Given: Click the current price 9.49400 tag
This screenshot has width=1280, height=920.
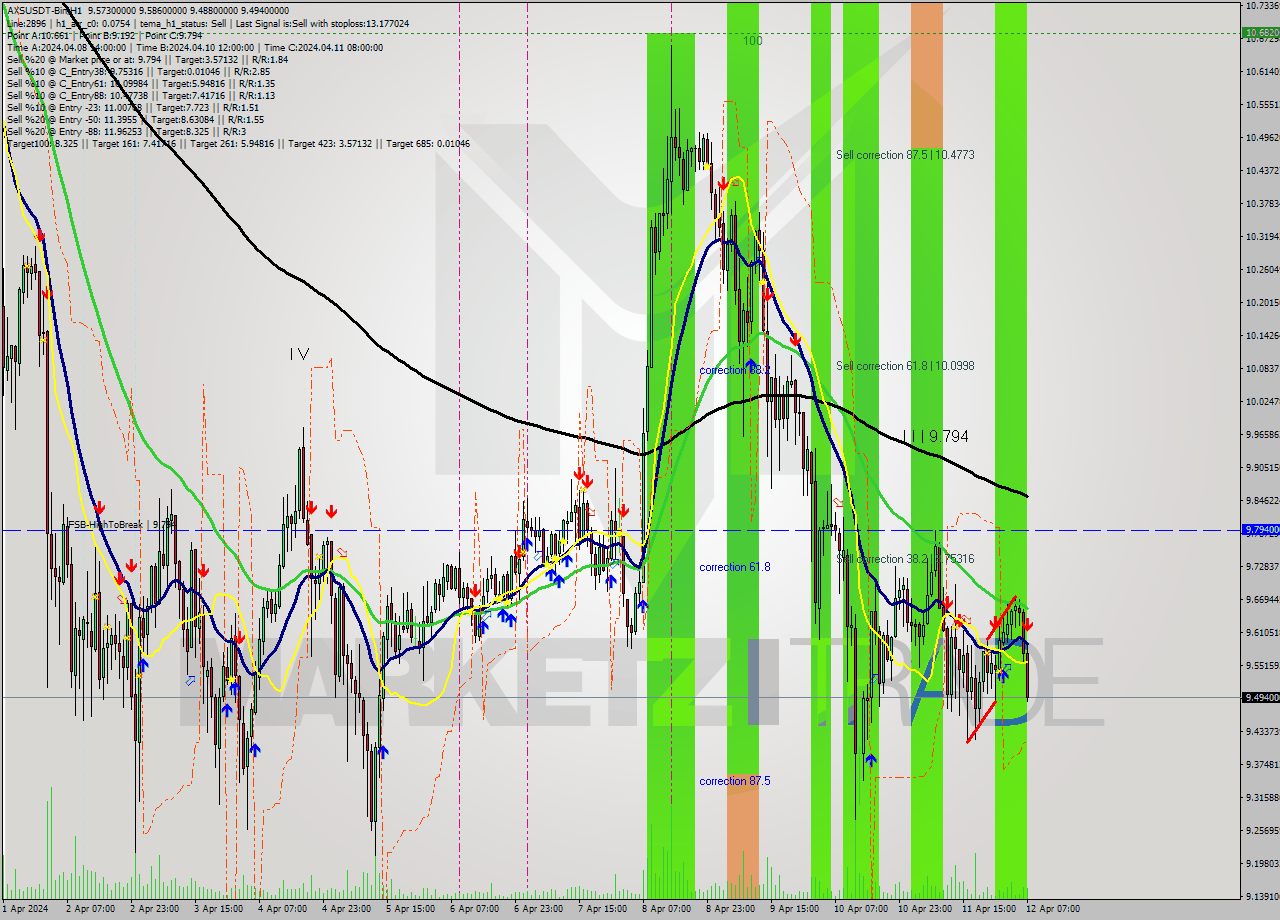Looking at the screenshot, I should (1261, 697).
